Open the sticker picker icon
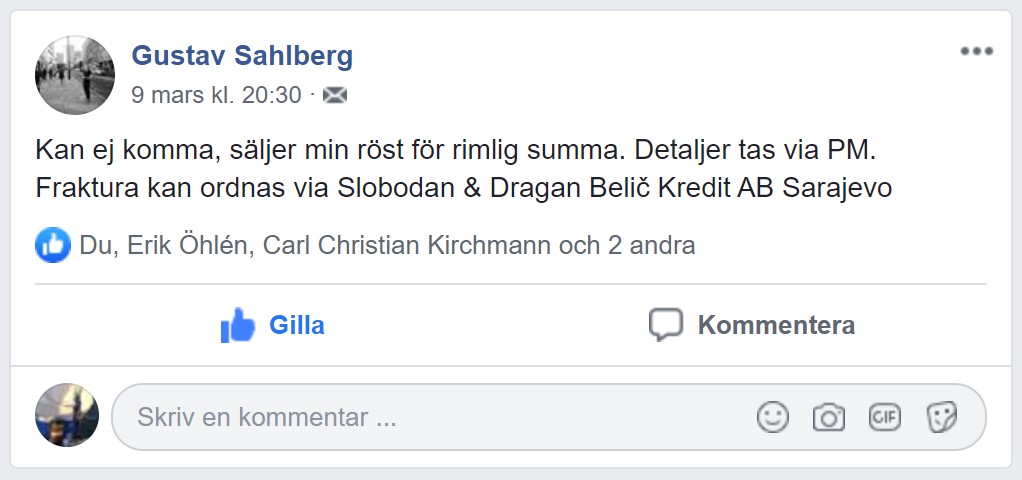Screen dimensions: 1022x480 pyautogui.click(x=941, y=417)
